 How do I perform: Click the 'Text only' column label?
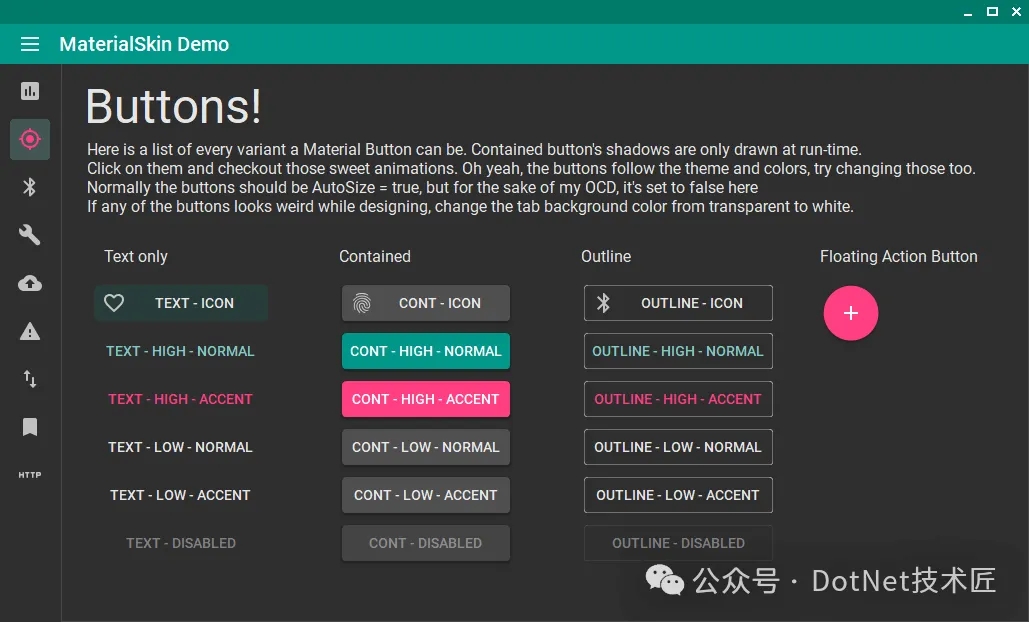[x=136, y=257]
